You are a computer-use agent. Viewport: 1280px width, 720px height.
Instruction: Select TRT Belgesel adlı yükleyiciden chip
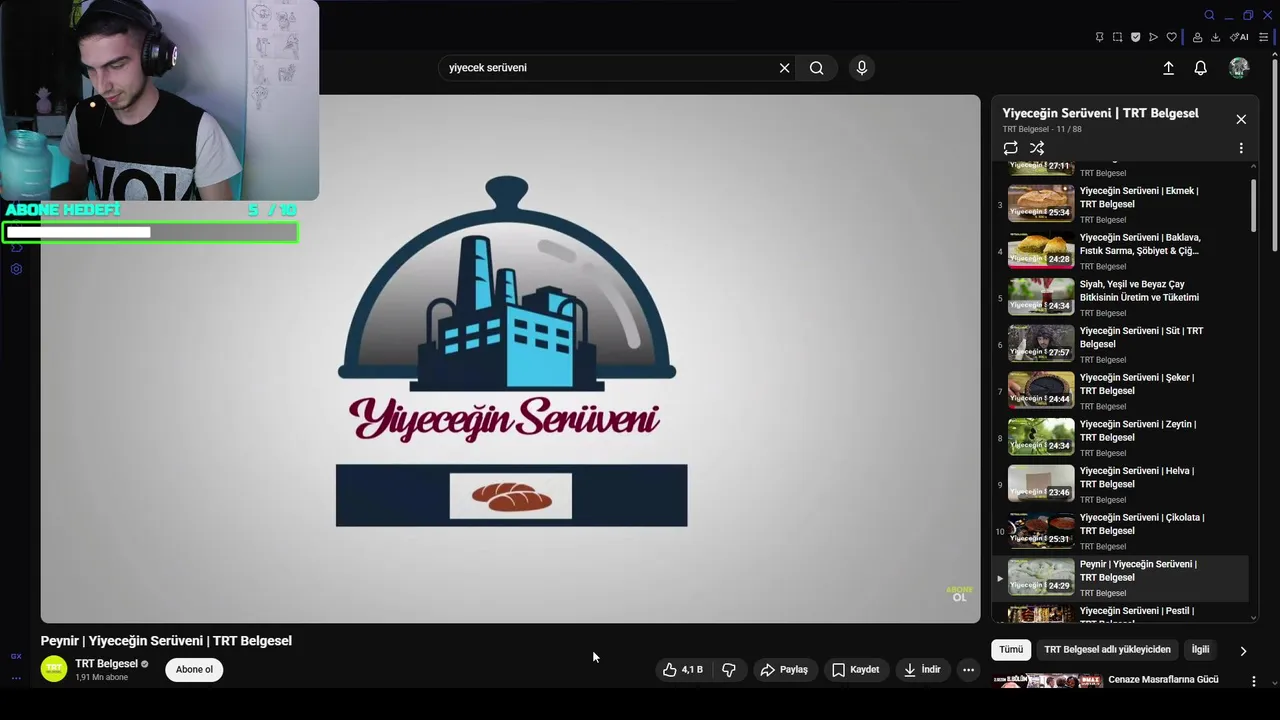(x=1107, y=650)
